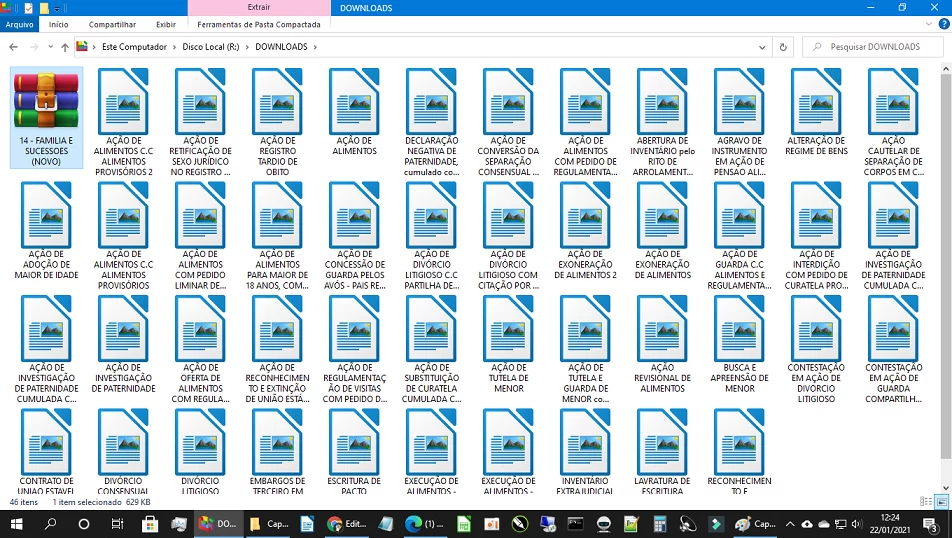Screen dimensions: 952x538
Task: Open Microsoft Edge from the taskbar
Action: coord(413,523)
